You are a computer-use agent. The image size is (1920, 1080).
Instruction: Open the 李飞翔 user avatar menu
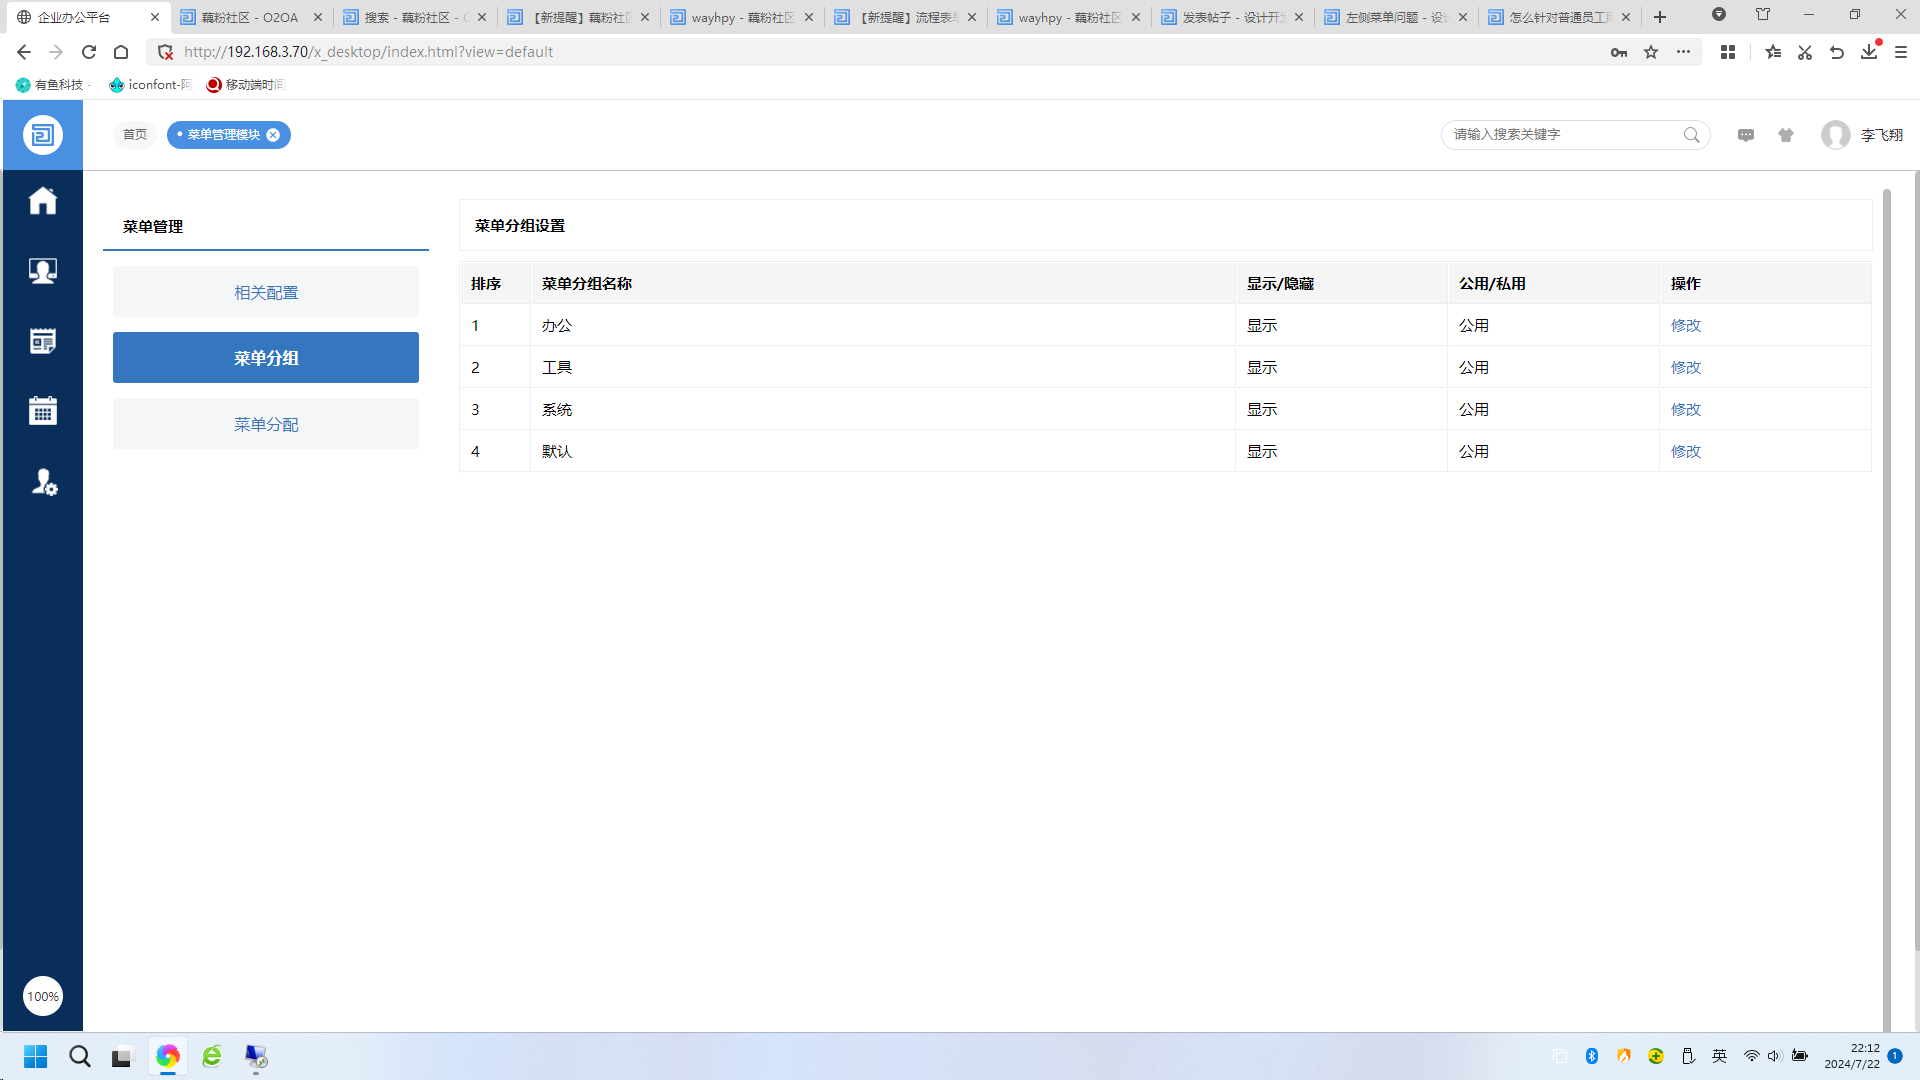(x=1835, y=135)
